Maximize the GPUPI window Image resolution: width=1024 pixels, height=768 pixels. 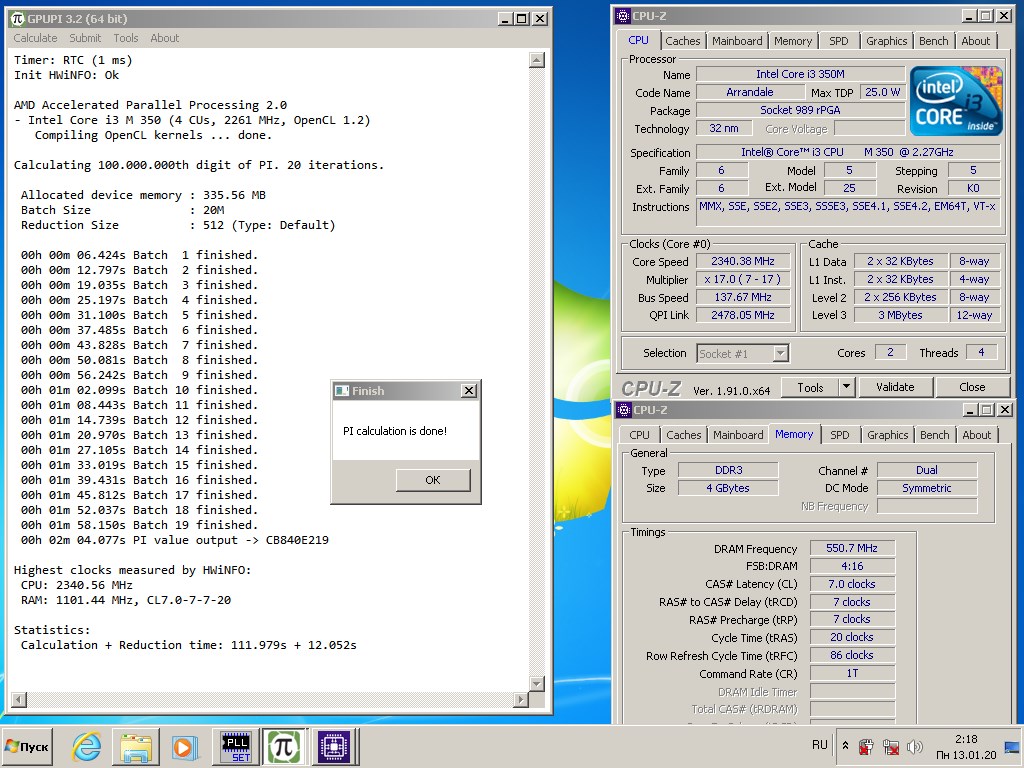(x=521, y=19)
